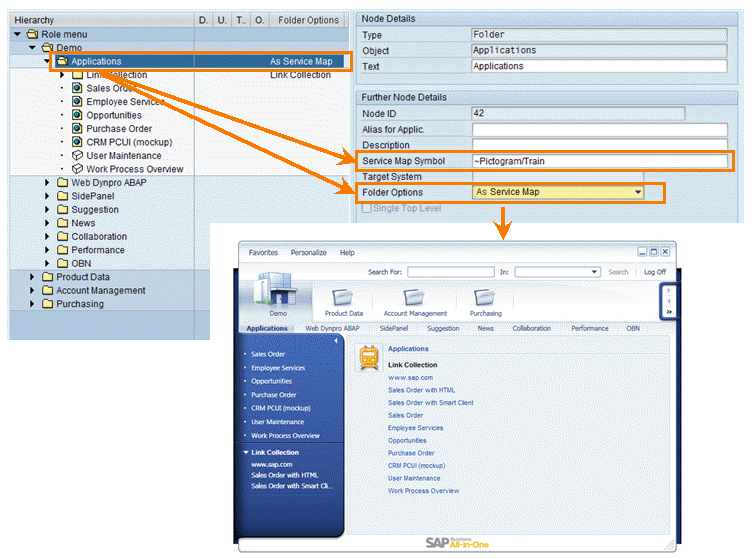Click the Work Process Overview cube icon

pyautogui.click(x=77, y=169)
